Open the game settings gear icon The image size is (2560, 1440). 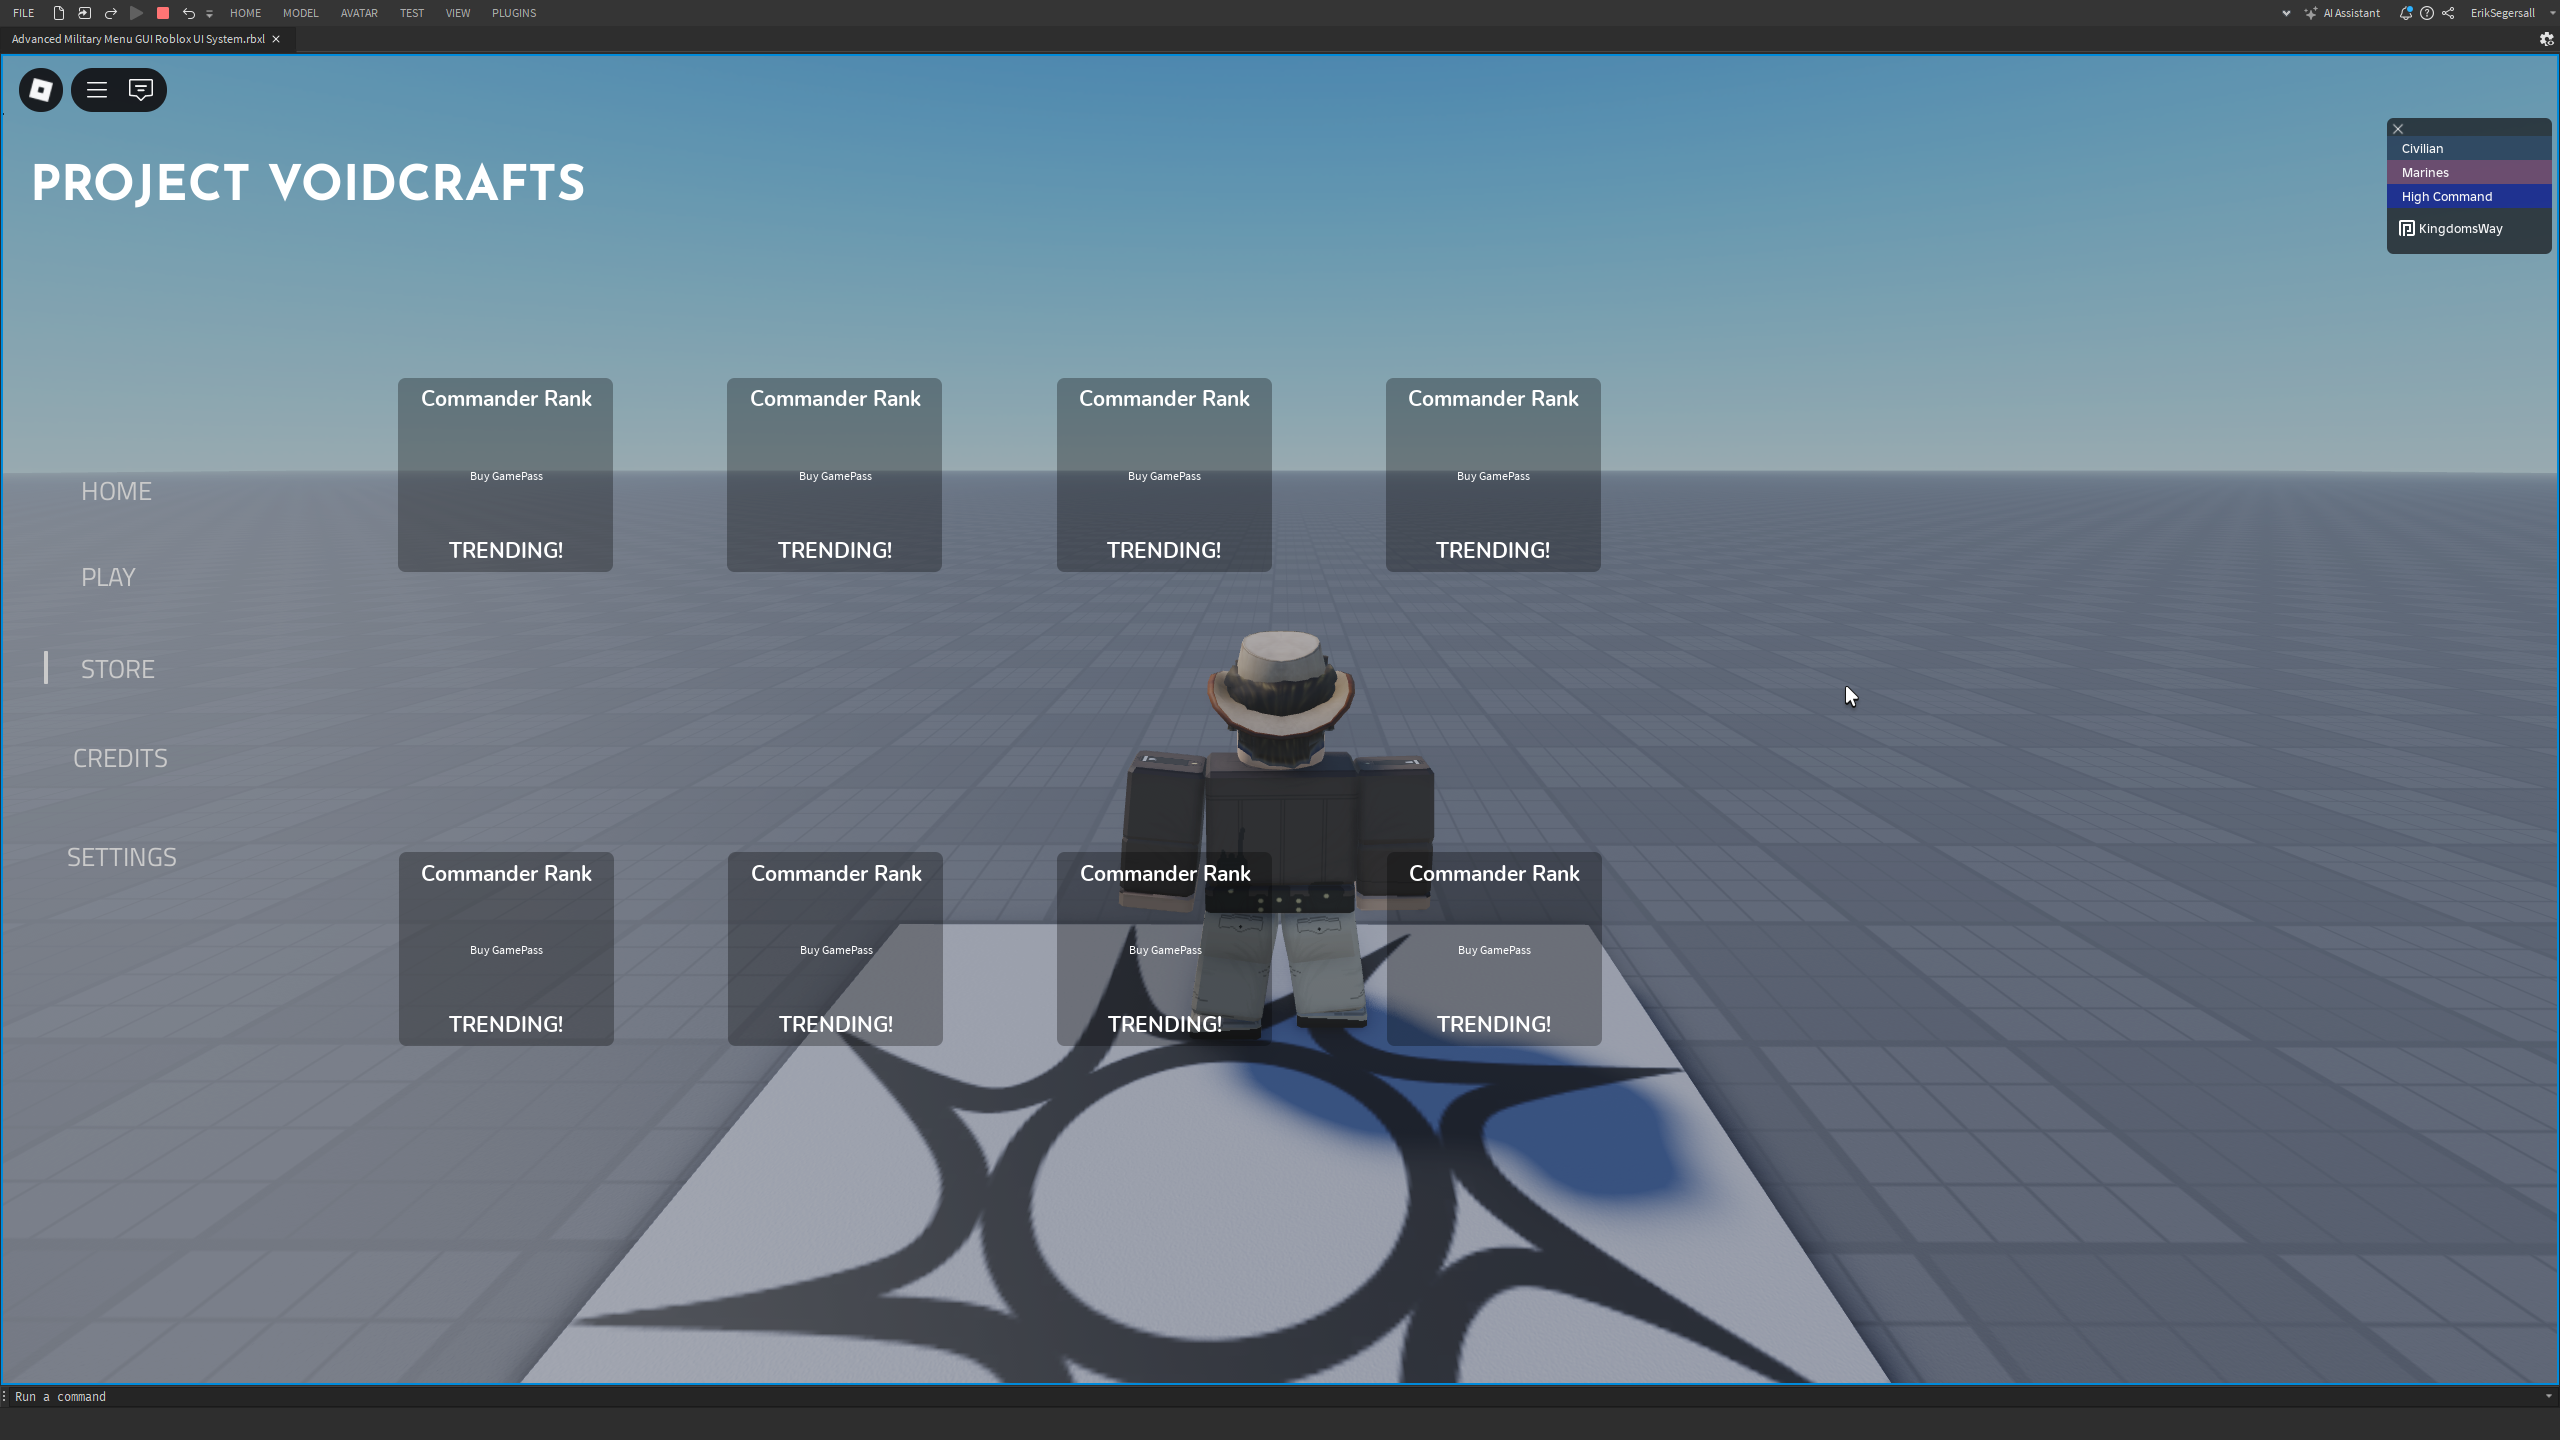click(x=2545, y=39)
